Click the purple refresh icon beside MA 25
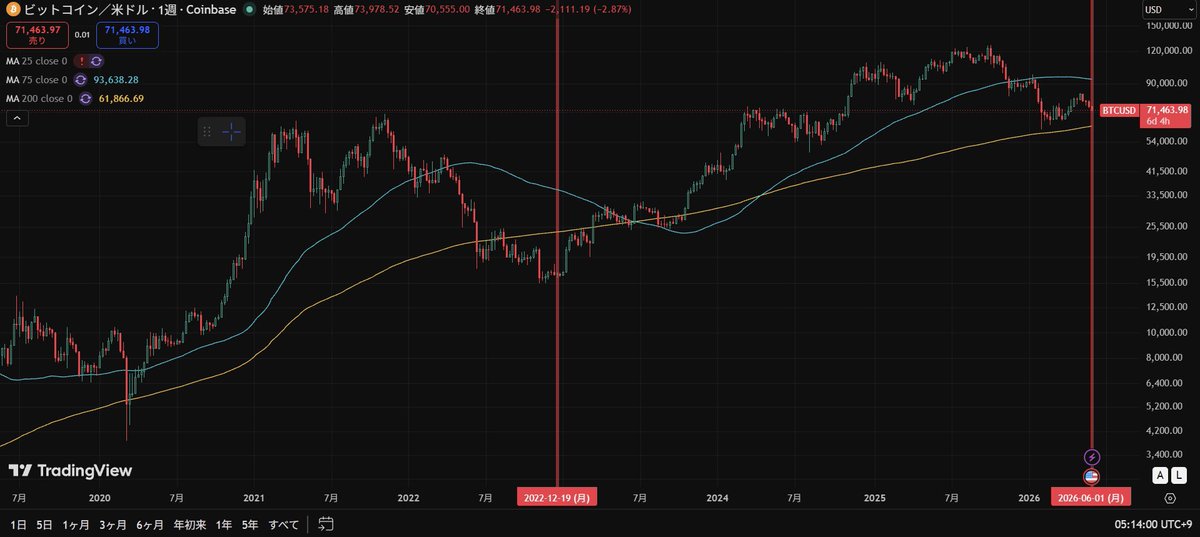Screen dimensions: 1200x537 (97, 61)
